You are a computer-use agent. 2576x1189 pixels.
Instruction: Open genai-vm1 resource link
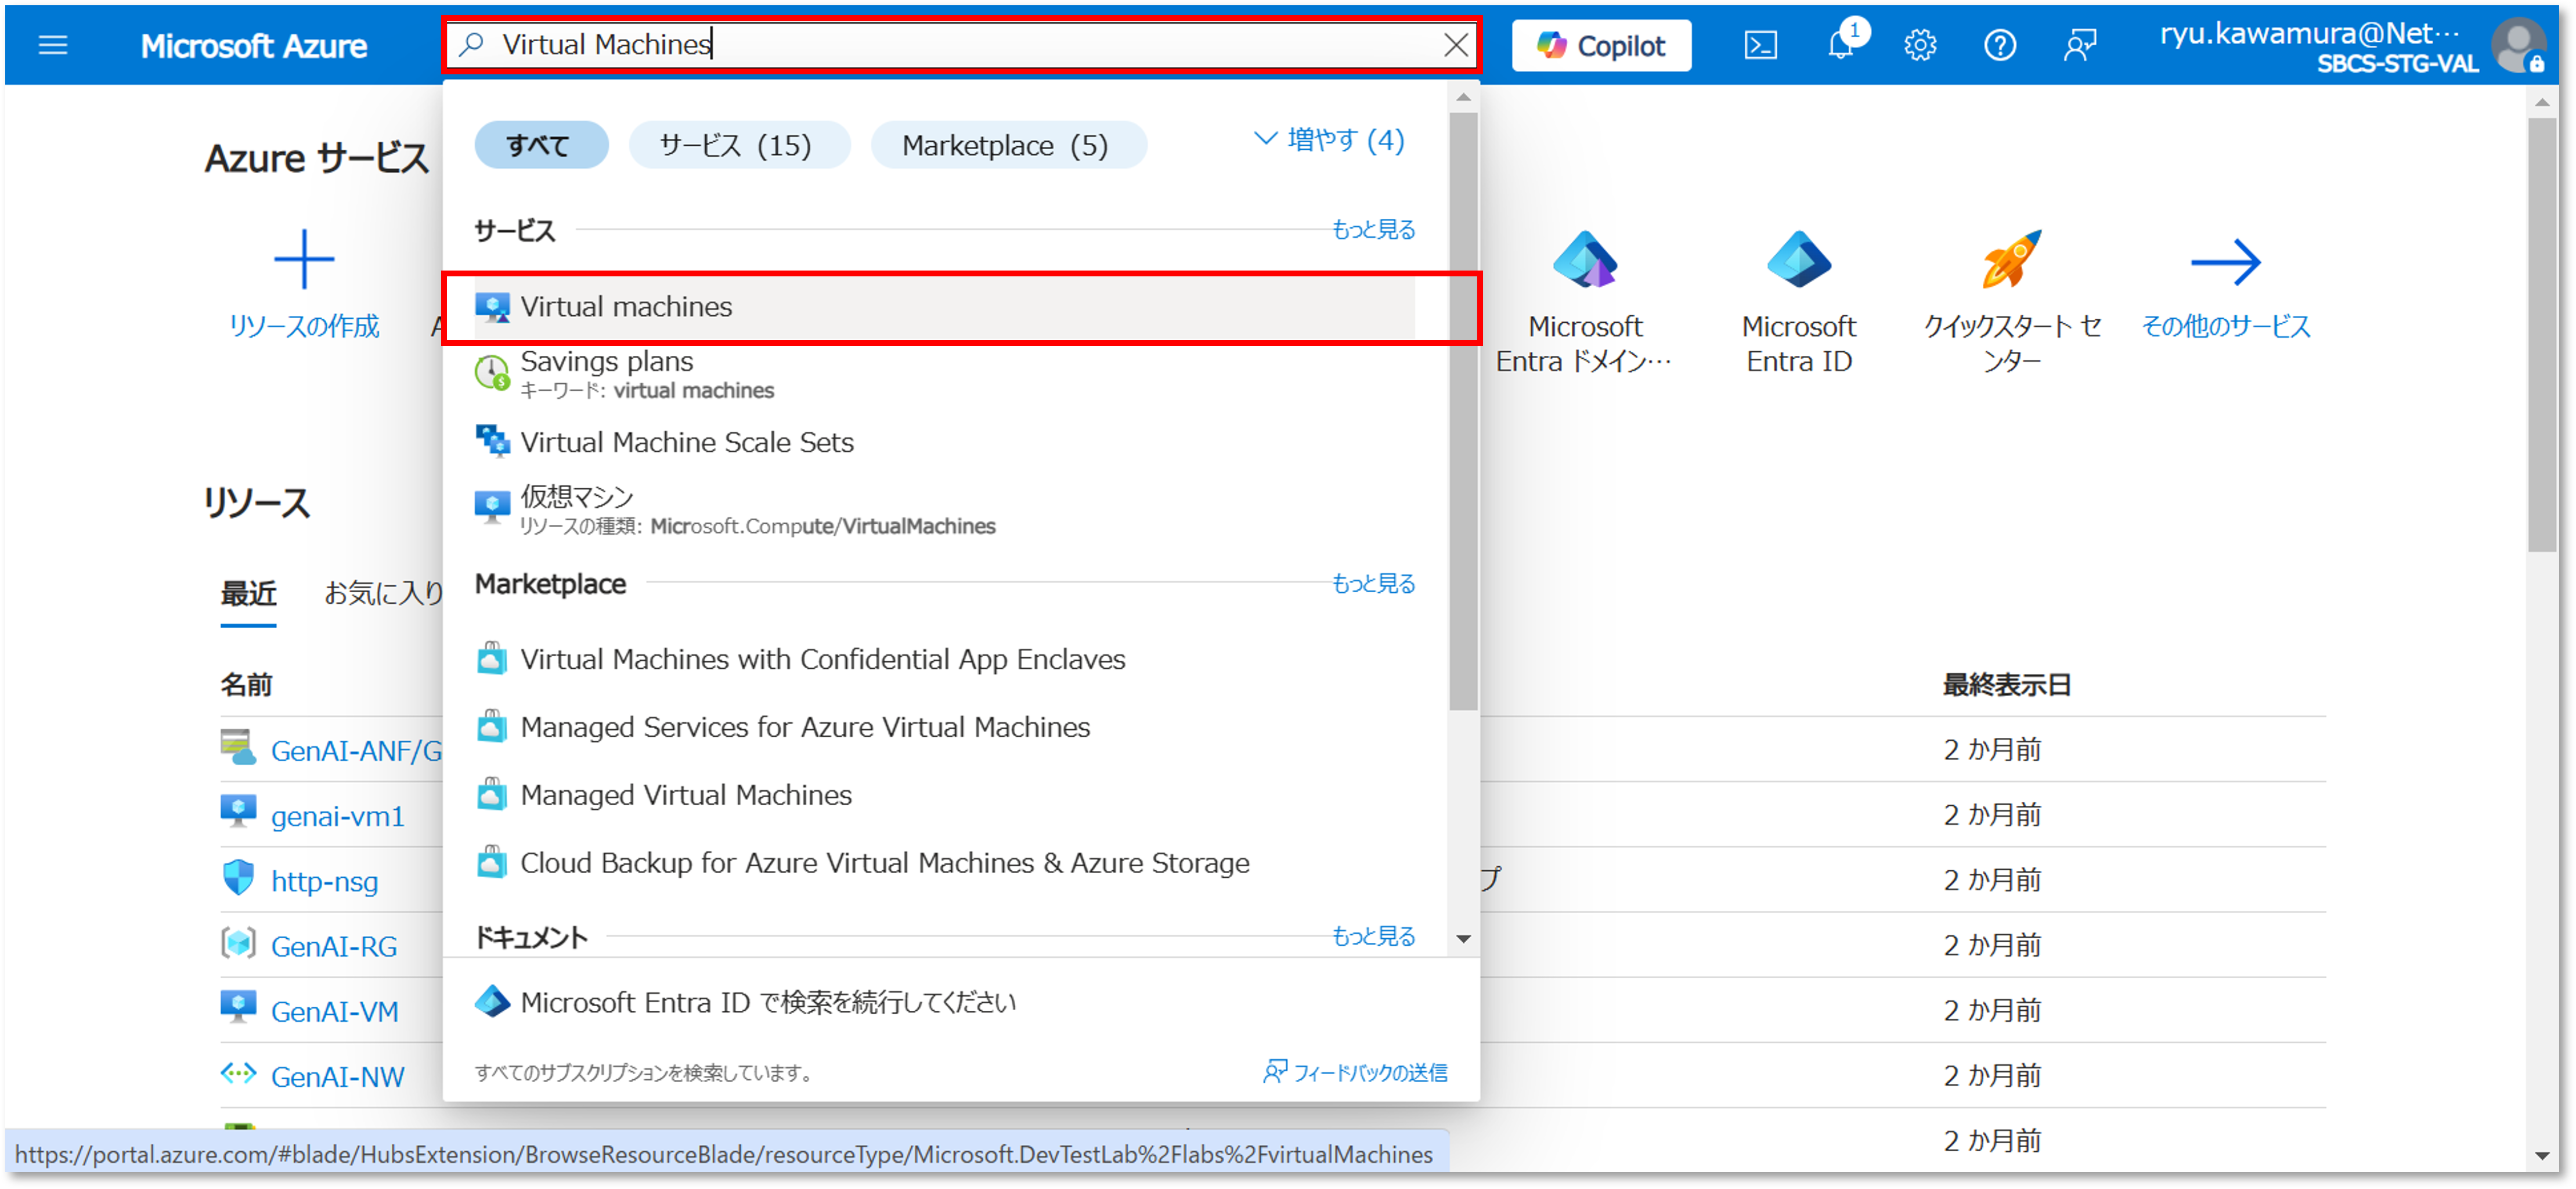point(338,817)
